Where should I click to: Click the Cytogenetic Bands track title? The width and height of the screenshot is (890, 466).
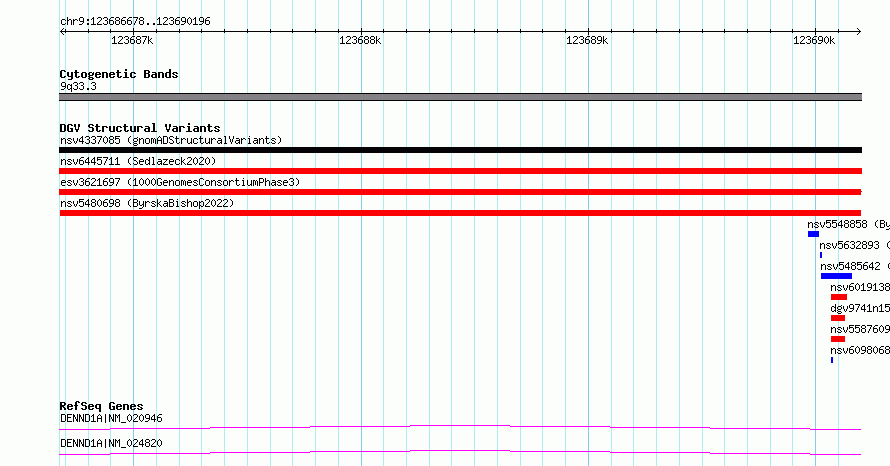pyautogui.click(x=119, y=74)
